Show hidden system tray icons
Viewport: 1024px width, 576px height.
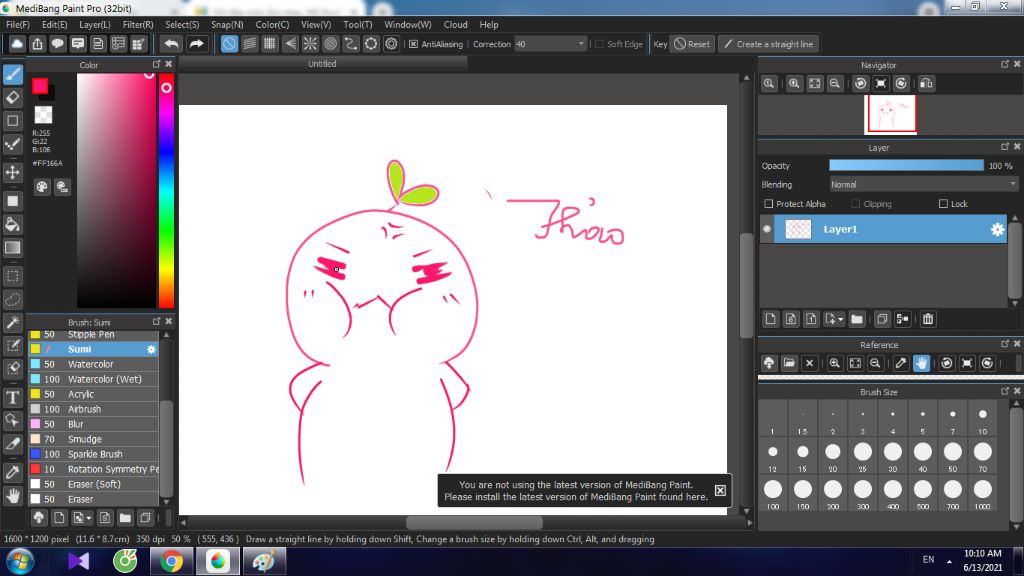[x=949, y=561]
